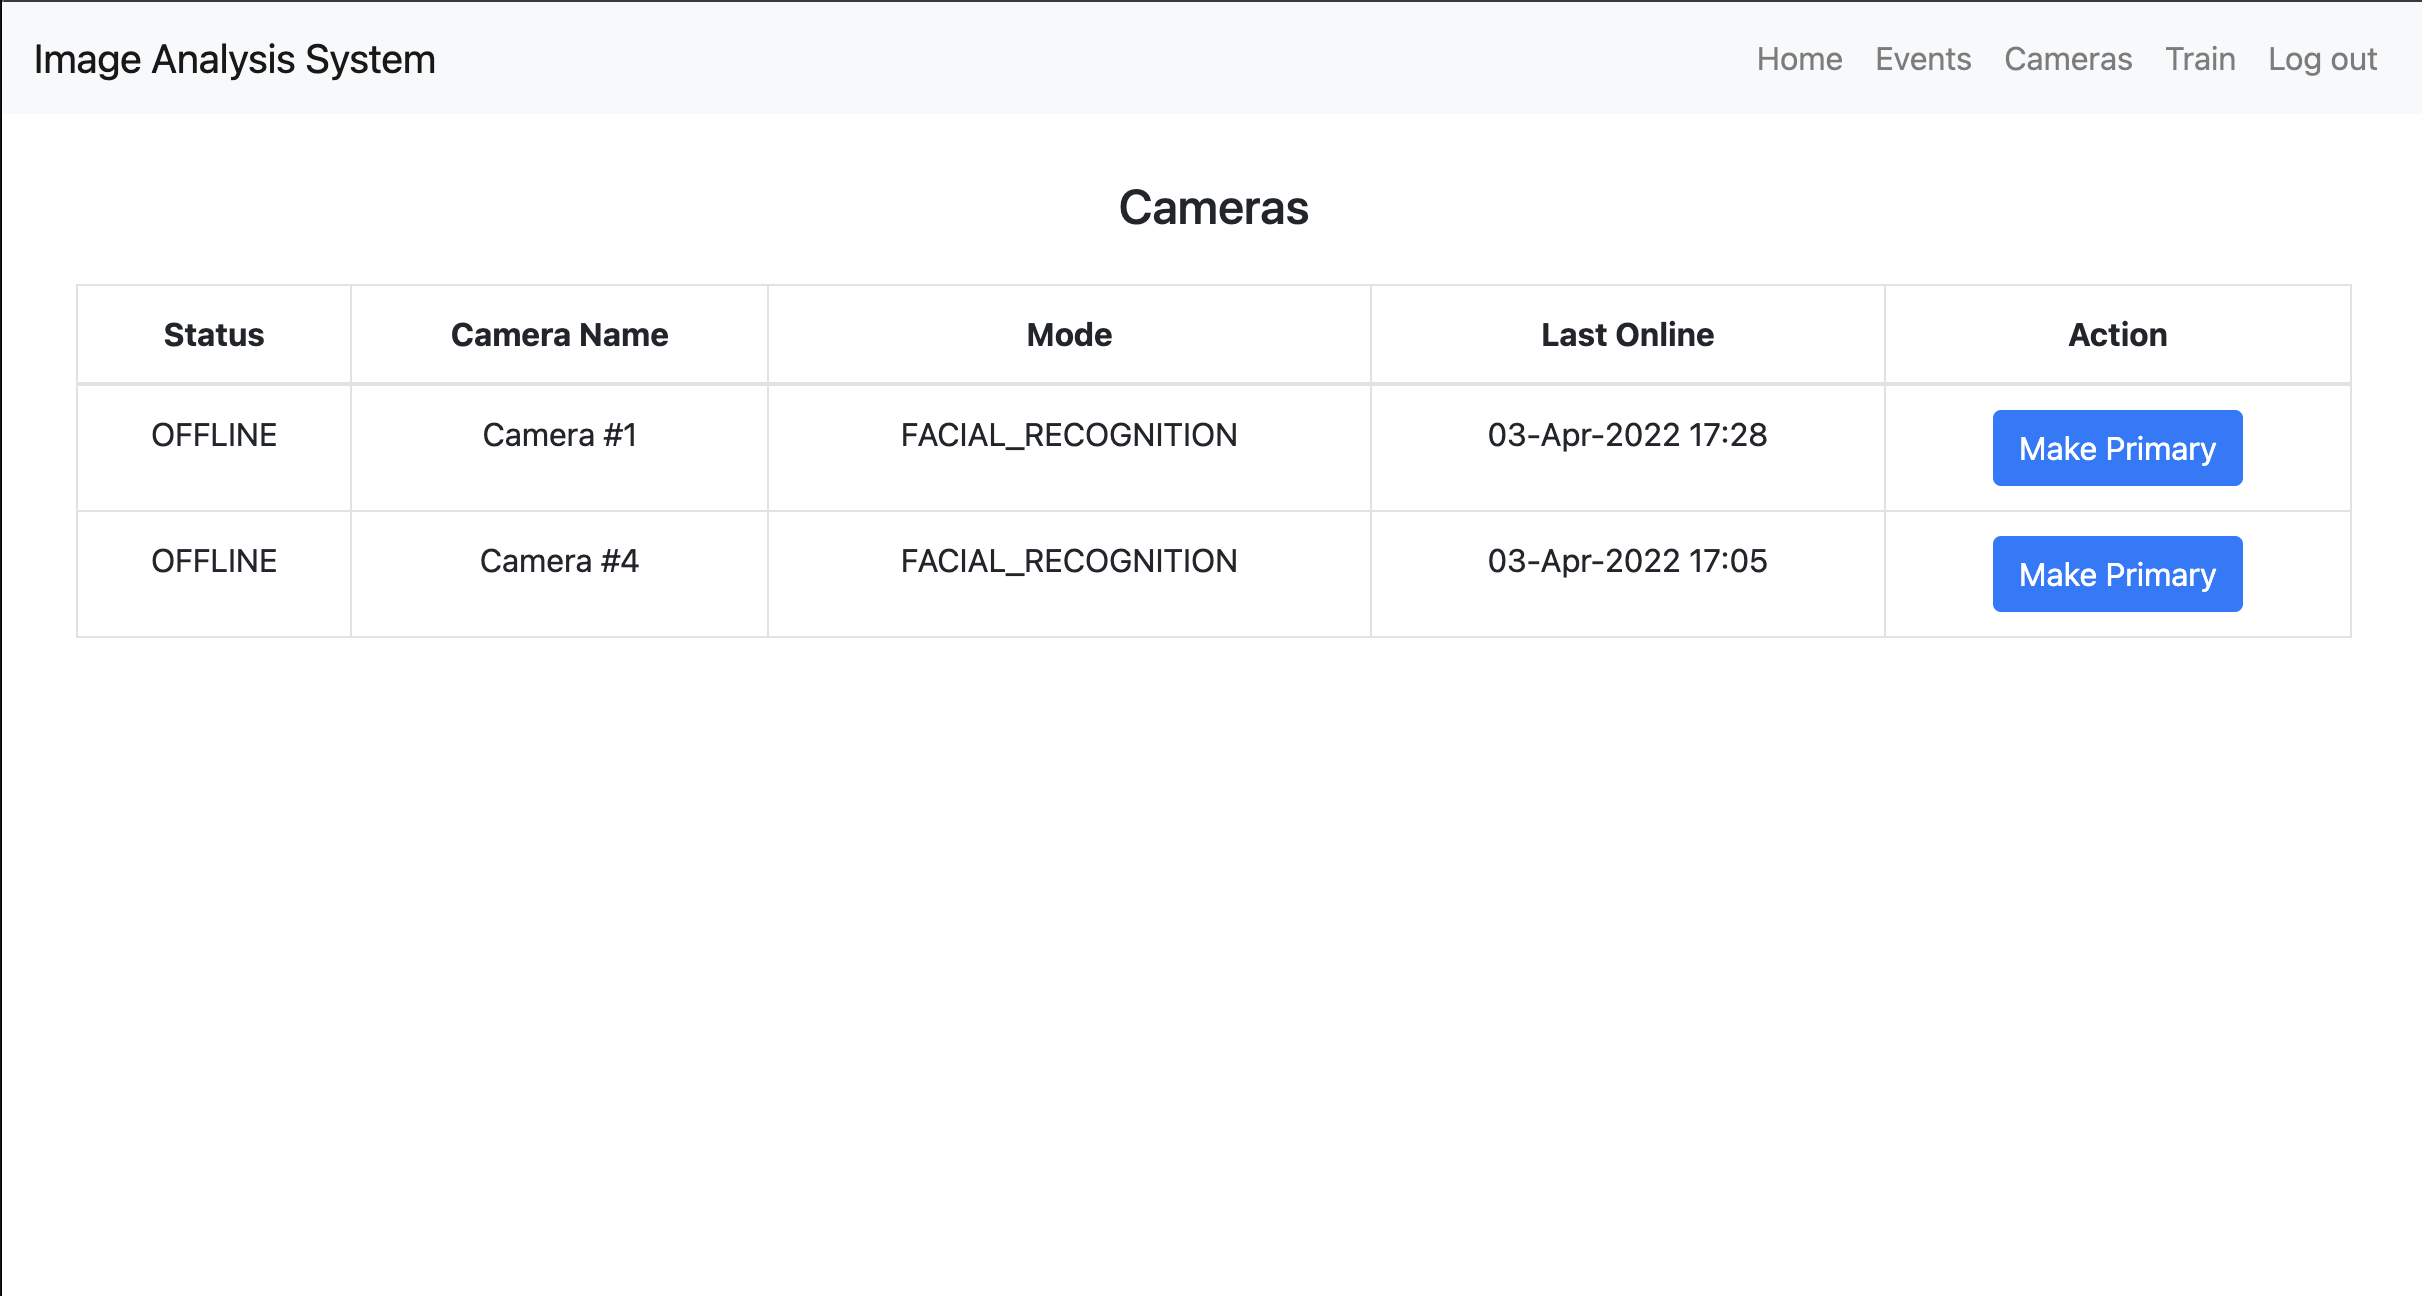
Task: Make Camera #4 the primary camera
Action: [x=2116, y=574]
